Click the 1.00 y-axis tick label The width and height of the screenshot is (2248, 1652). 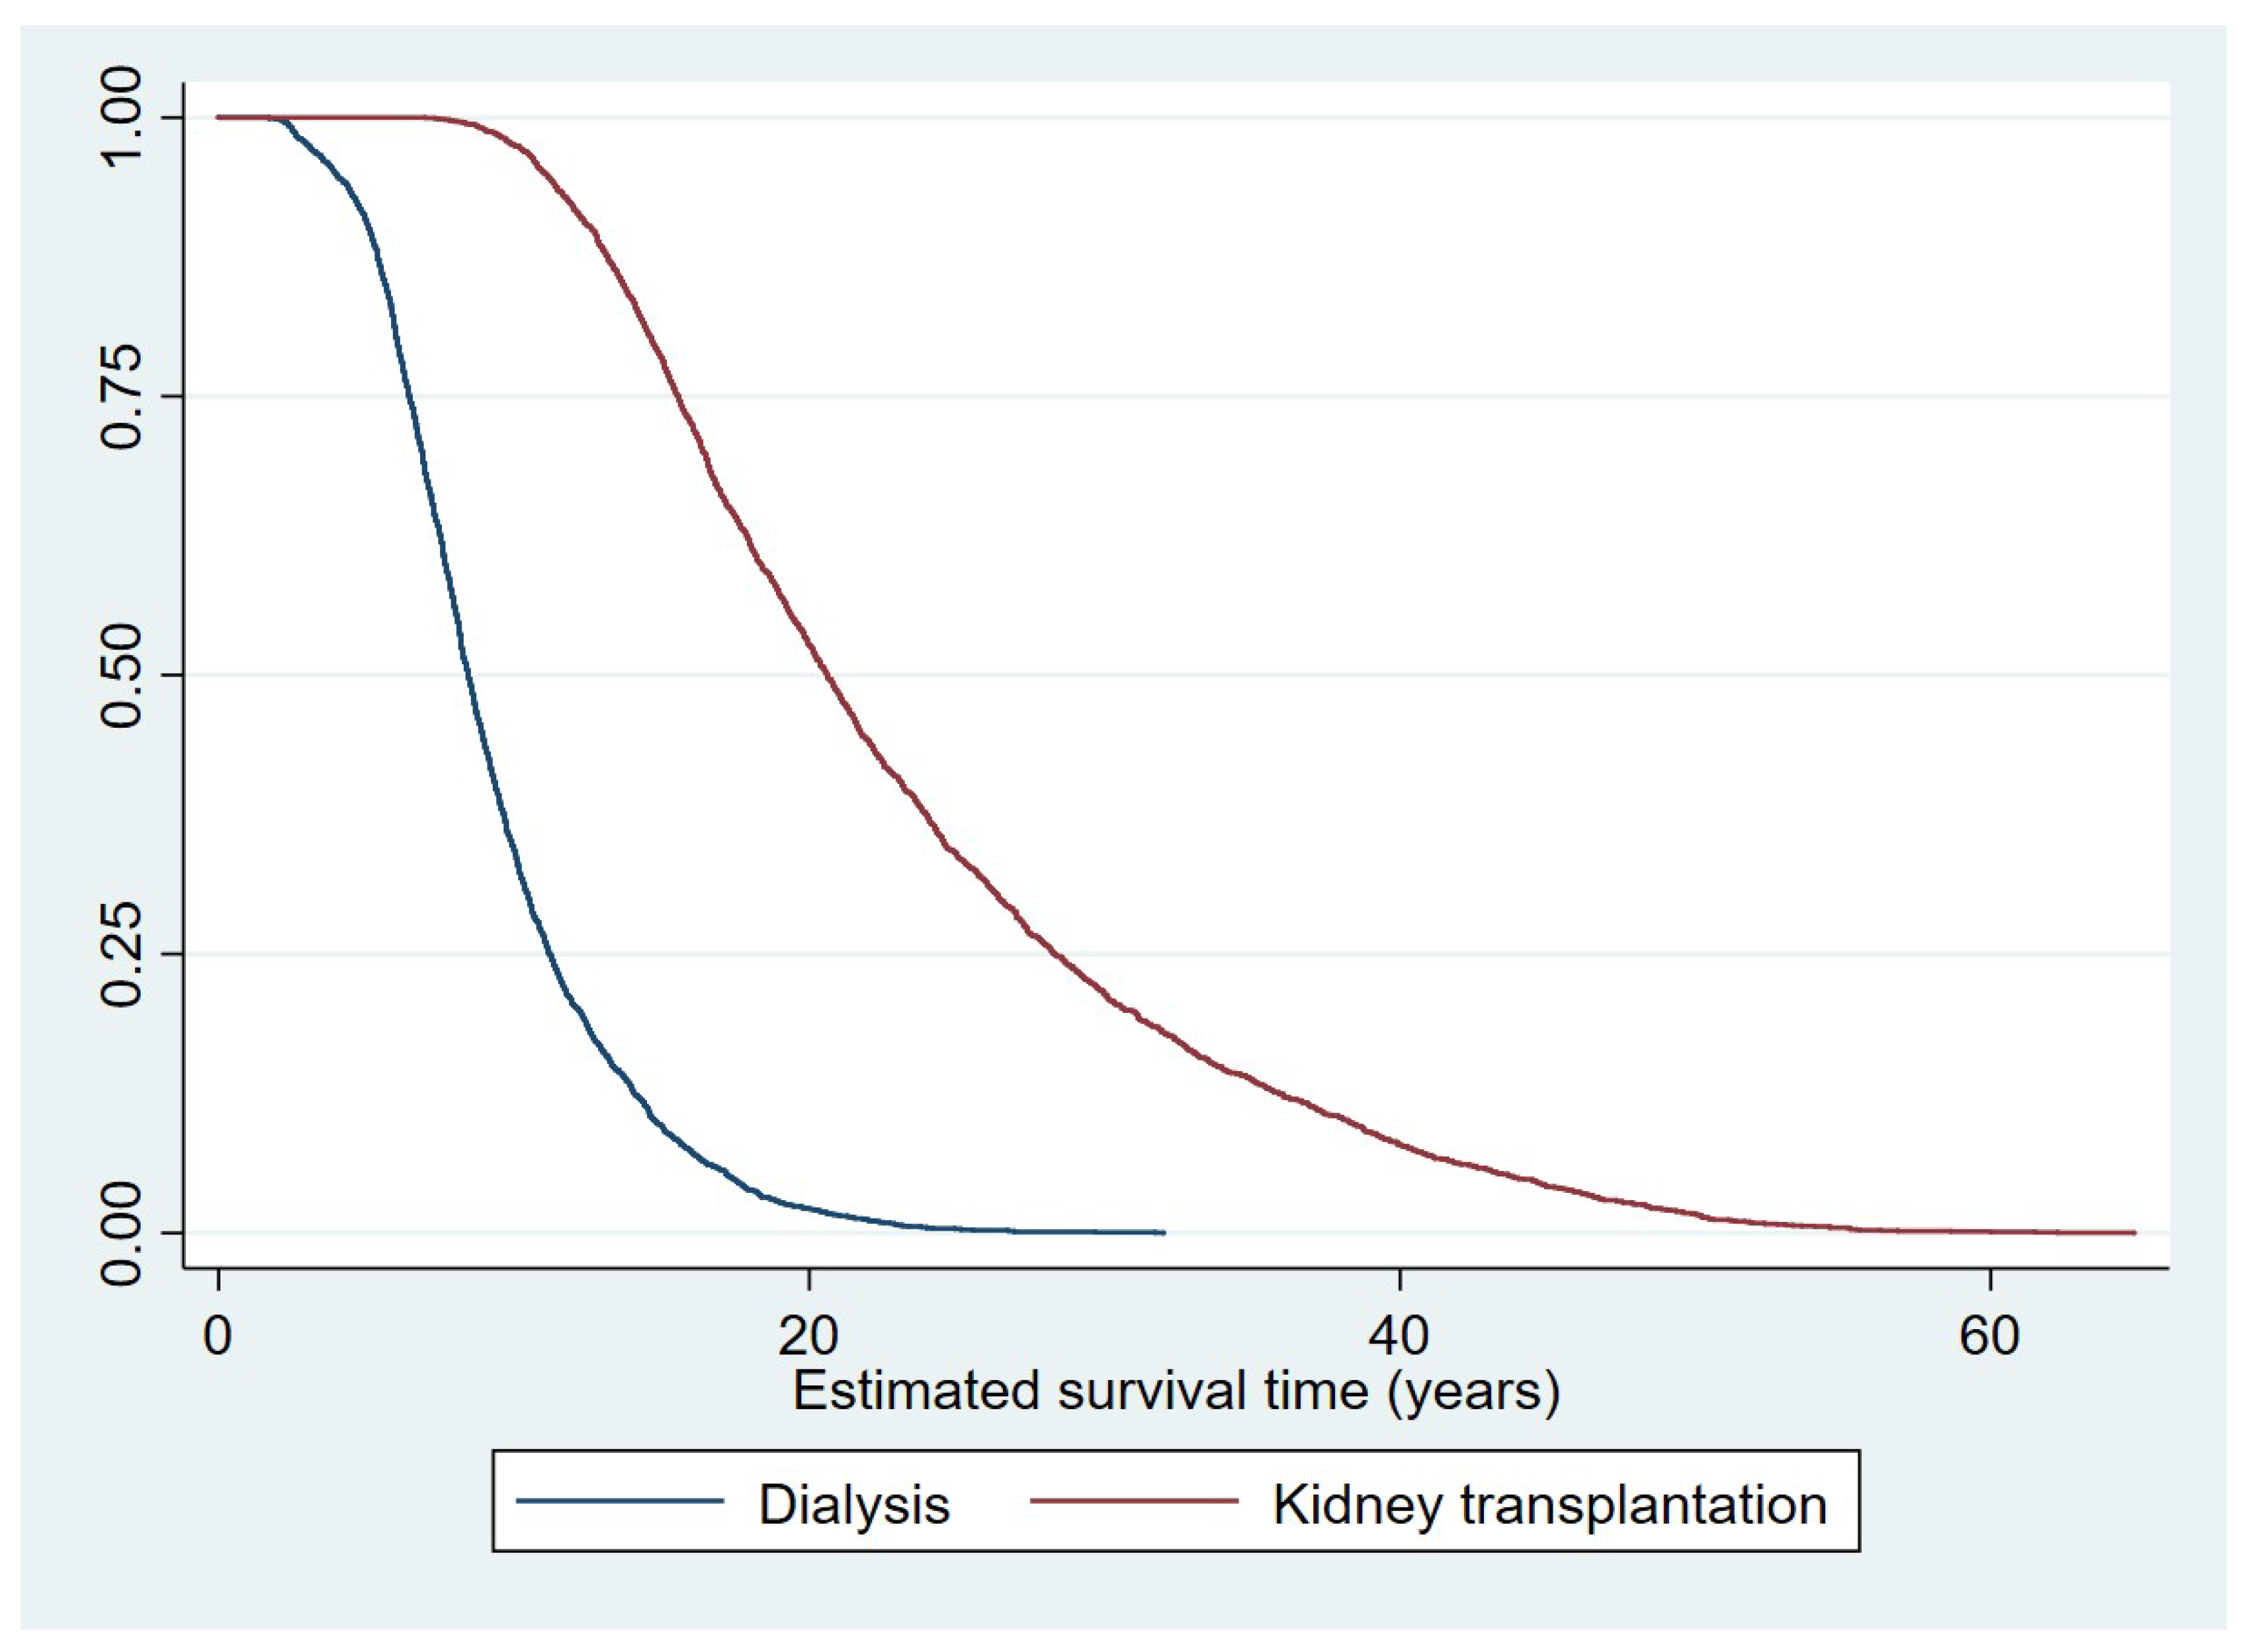pos(124,117)
